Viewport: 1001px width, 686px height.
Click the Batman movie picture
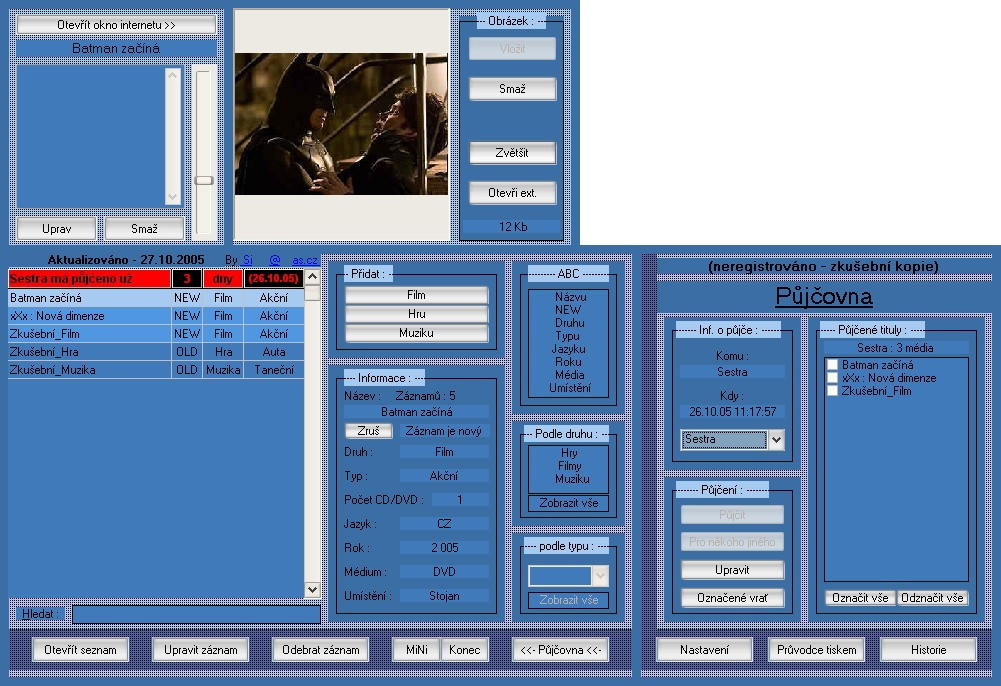[342, 124]
